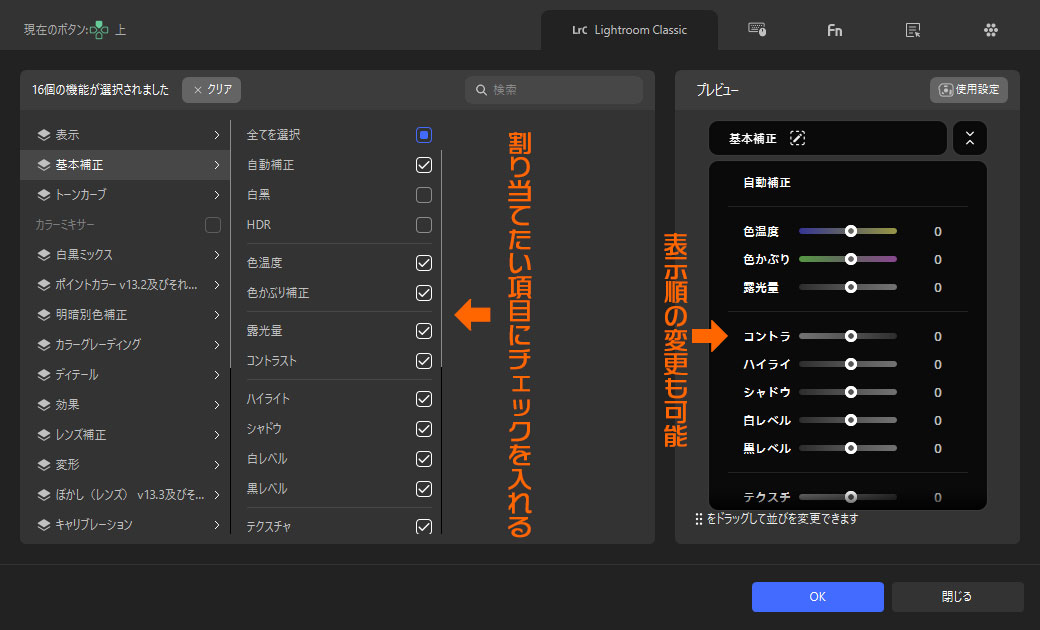Click the dot-cluster icon in top bar
This screenshot has width=1040, height=630.
click(x=990, y=30)
